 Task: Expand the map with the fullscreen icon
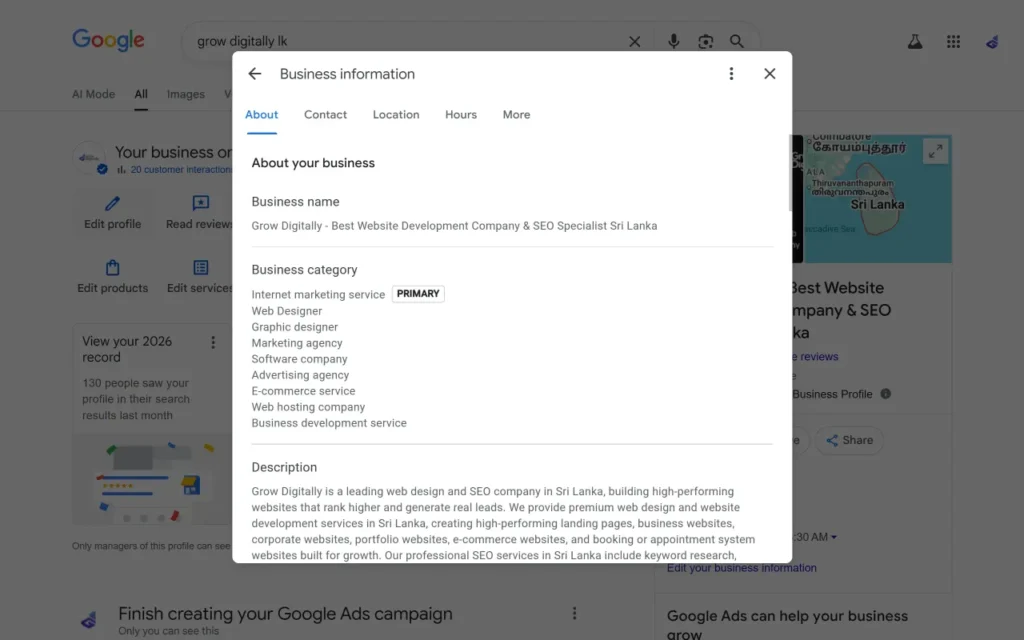click(936, 152)
